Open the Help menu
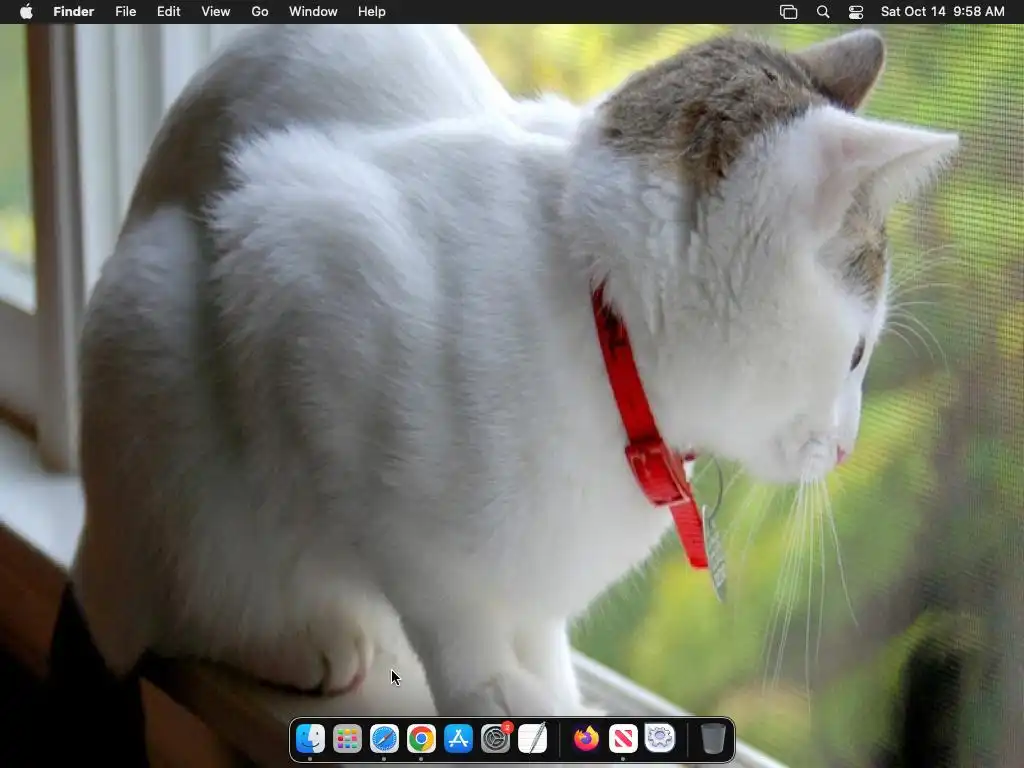This screenshot has width=1024, height=768. (x=372, y=12)
